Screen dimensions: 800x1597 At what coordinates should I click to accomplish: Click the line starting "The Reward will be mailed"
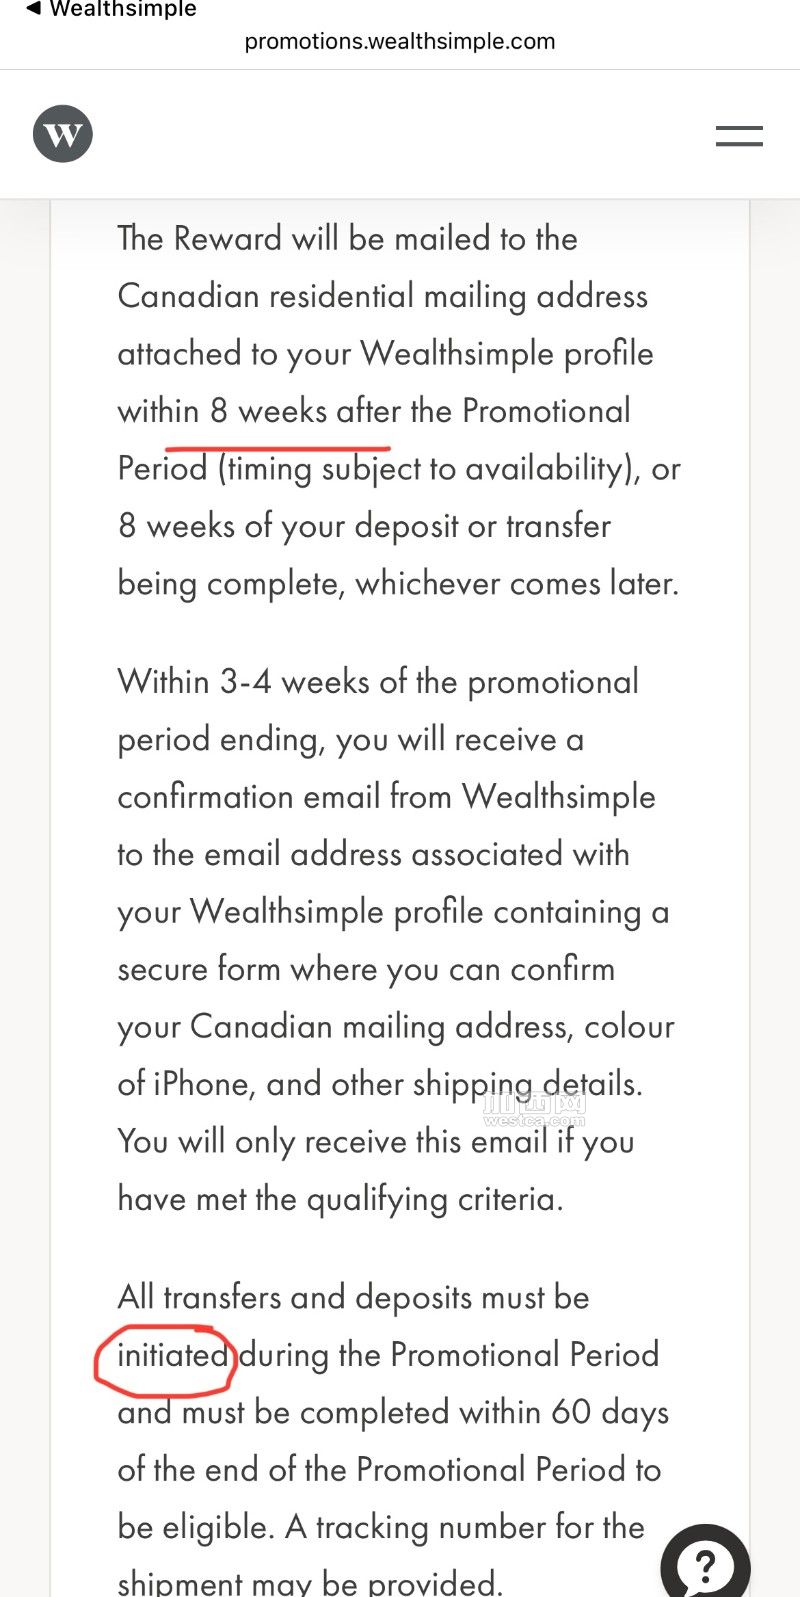[348, 239]
